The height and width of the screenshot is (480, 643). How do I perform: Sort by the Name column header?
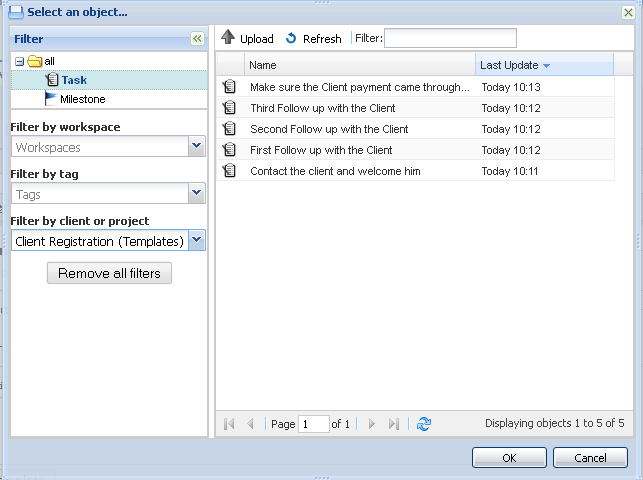tap(360, 65)
